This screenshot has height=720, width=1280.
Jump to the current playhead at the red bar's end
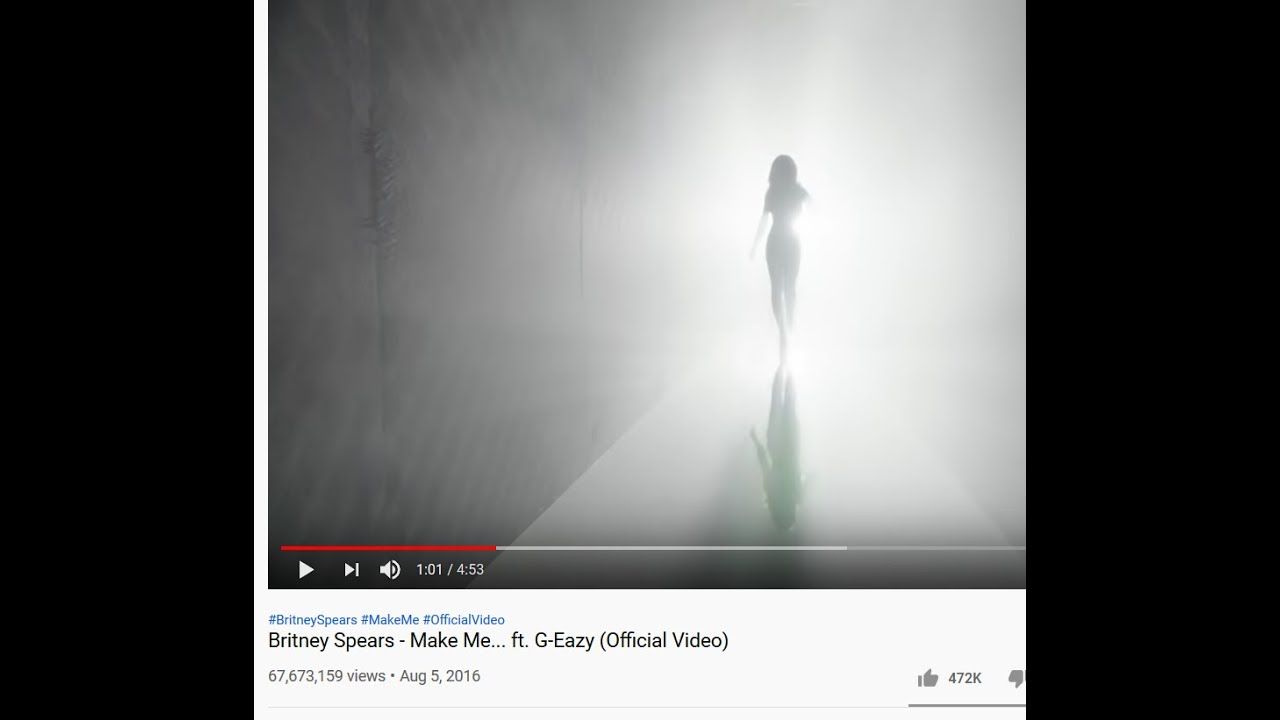496,548
